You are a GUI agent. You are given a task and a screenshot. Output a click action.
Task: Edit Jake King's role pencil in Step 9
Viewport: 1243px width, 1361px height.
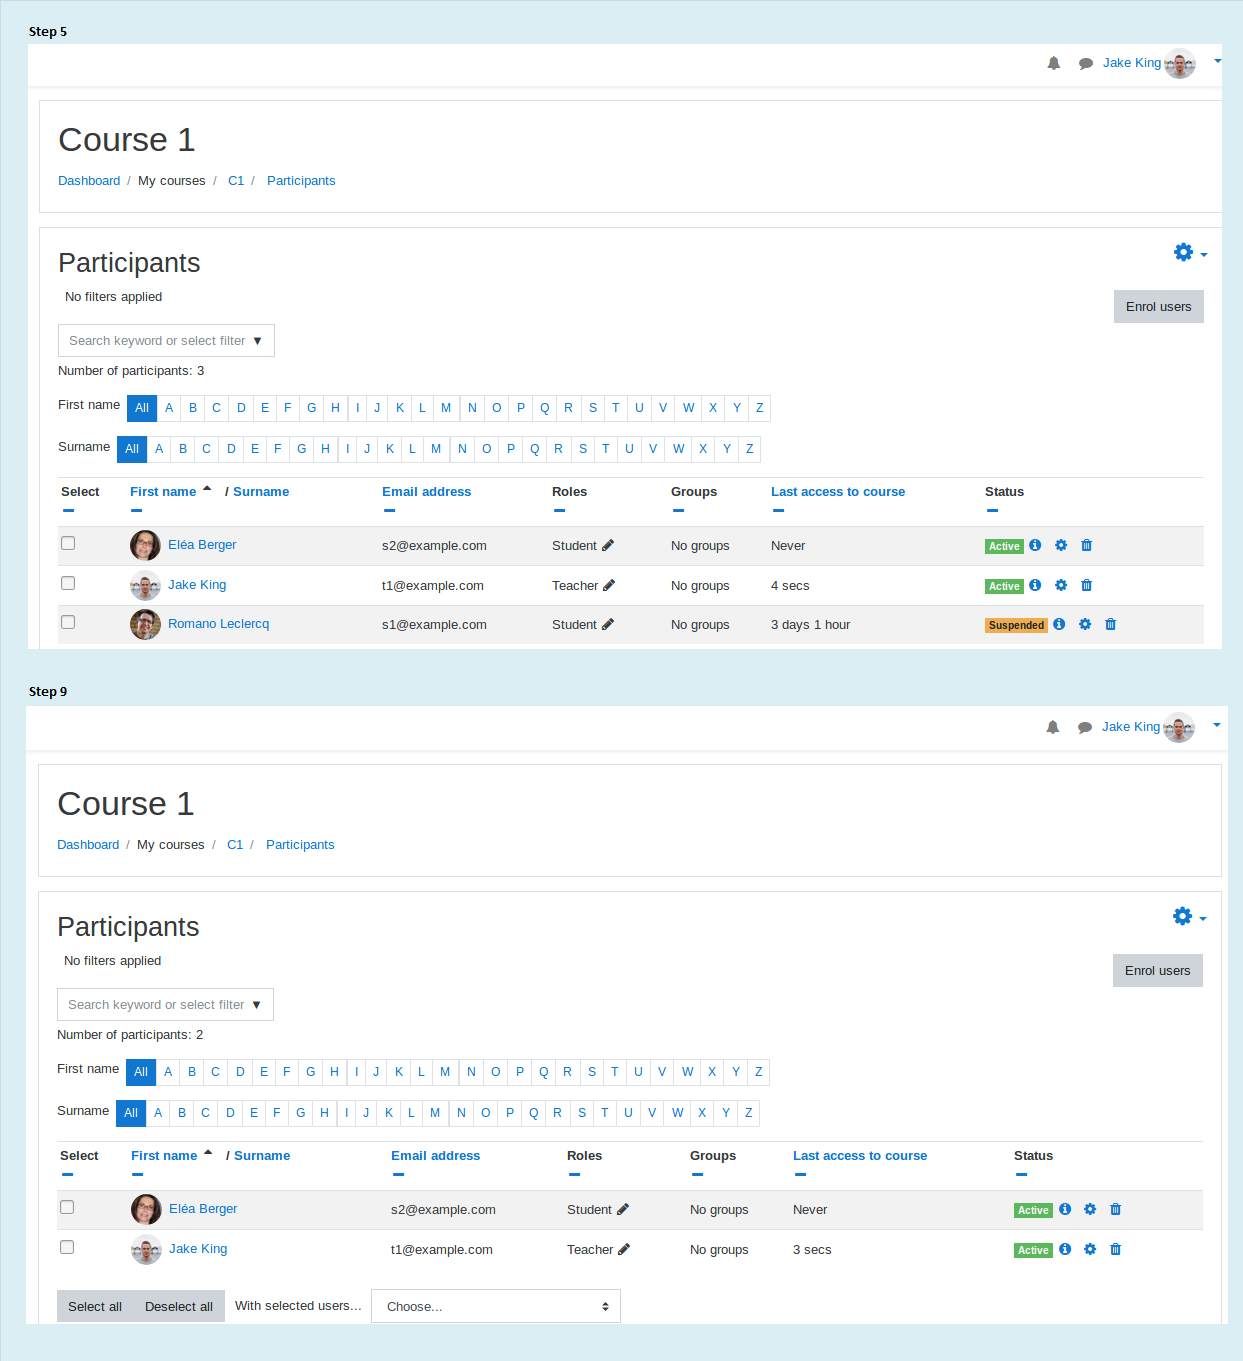pos(624,1249)
